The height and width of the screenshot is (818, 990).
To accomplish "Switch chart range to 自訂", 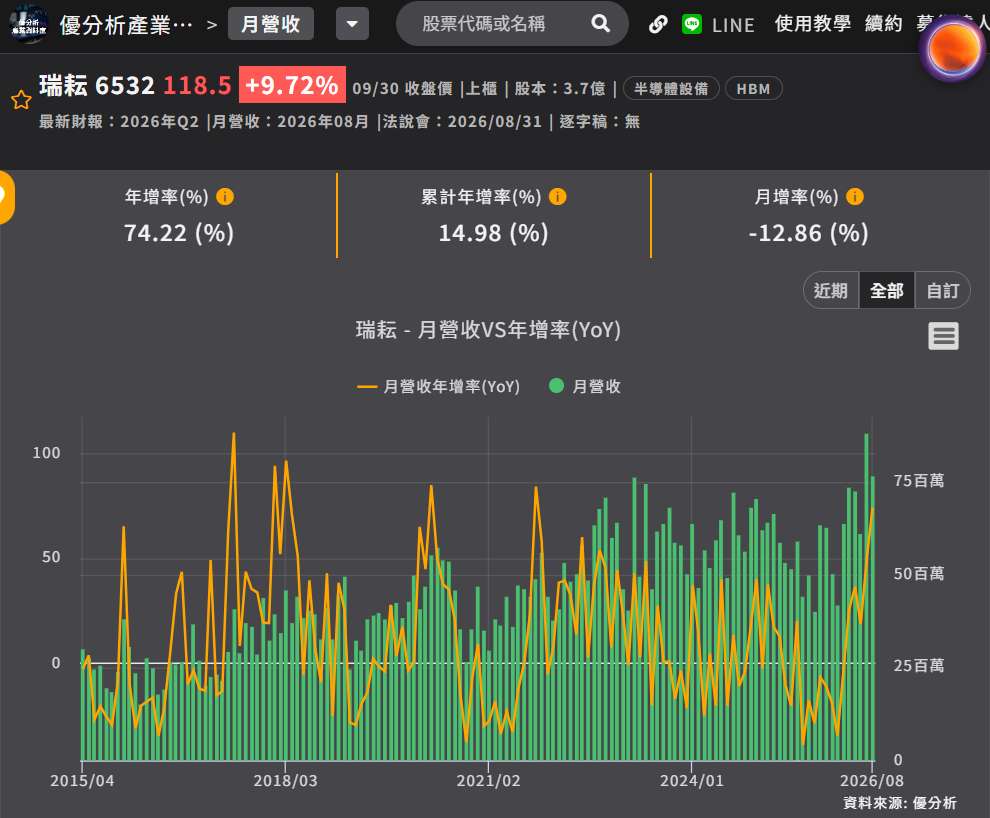I will click(943, 290).
